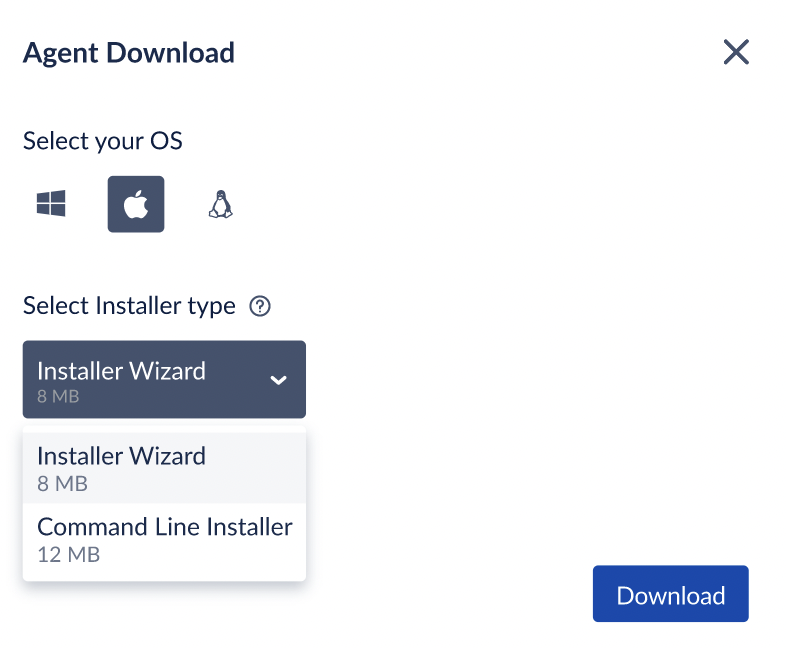The image size is (786, 648).
Task: Choose Command Line Installer from the list
Action: (x=164, y=540)
